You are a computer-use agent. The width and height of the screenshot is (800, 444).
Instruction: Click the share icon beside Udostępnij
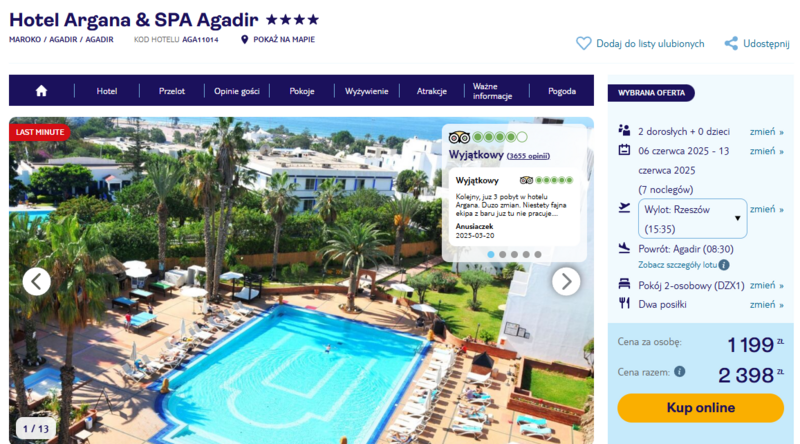[x=731, y=43]
